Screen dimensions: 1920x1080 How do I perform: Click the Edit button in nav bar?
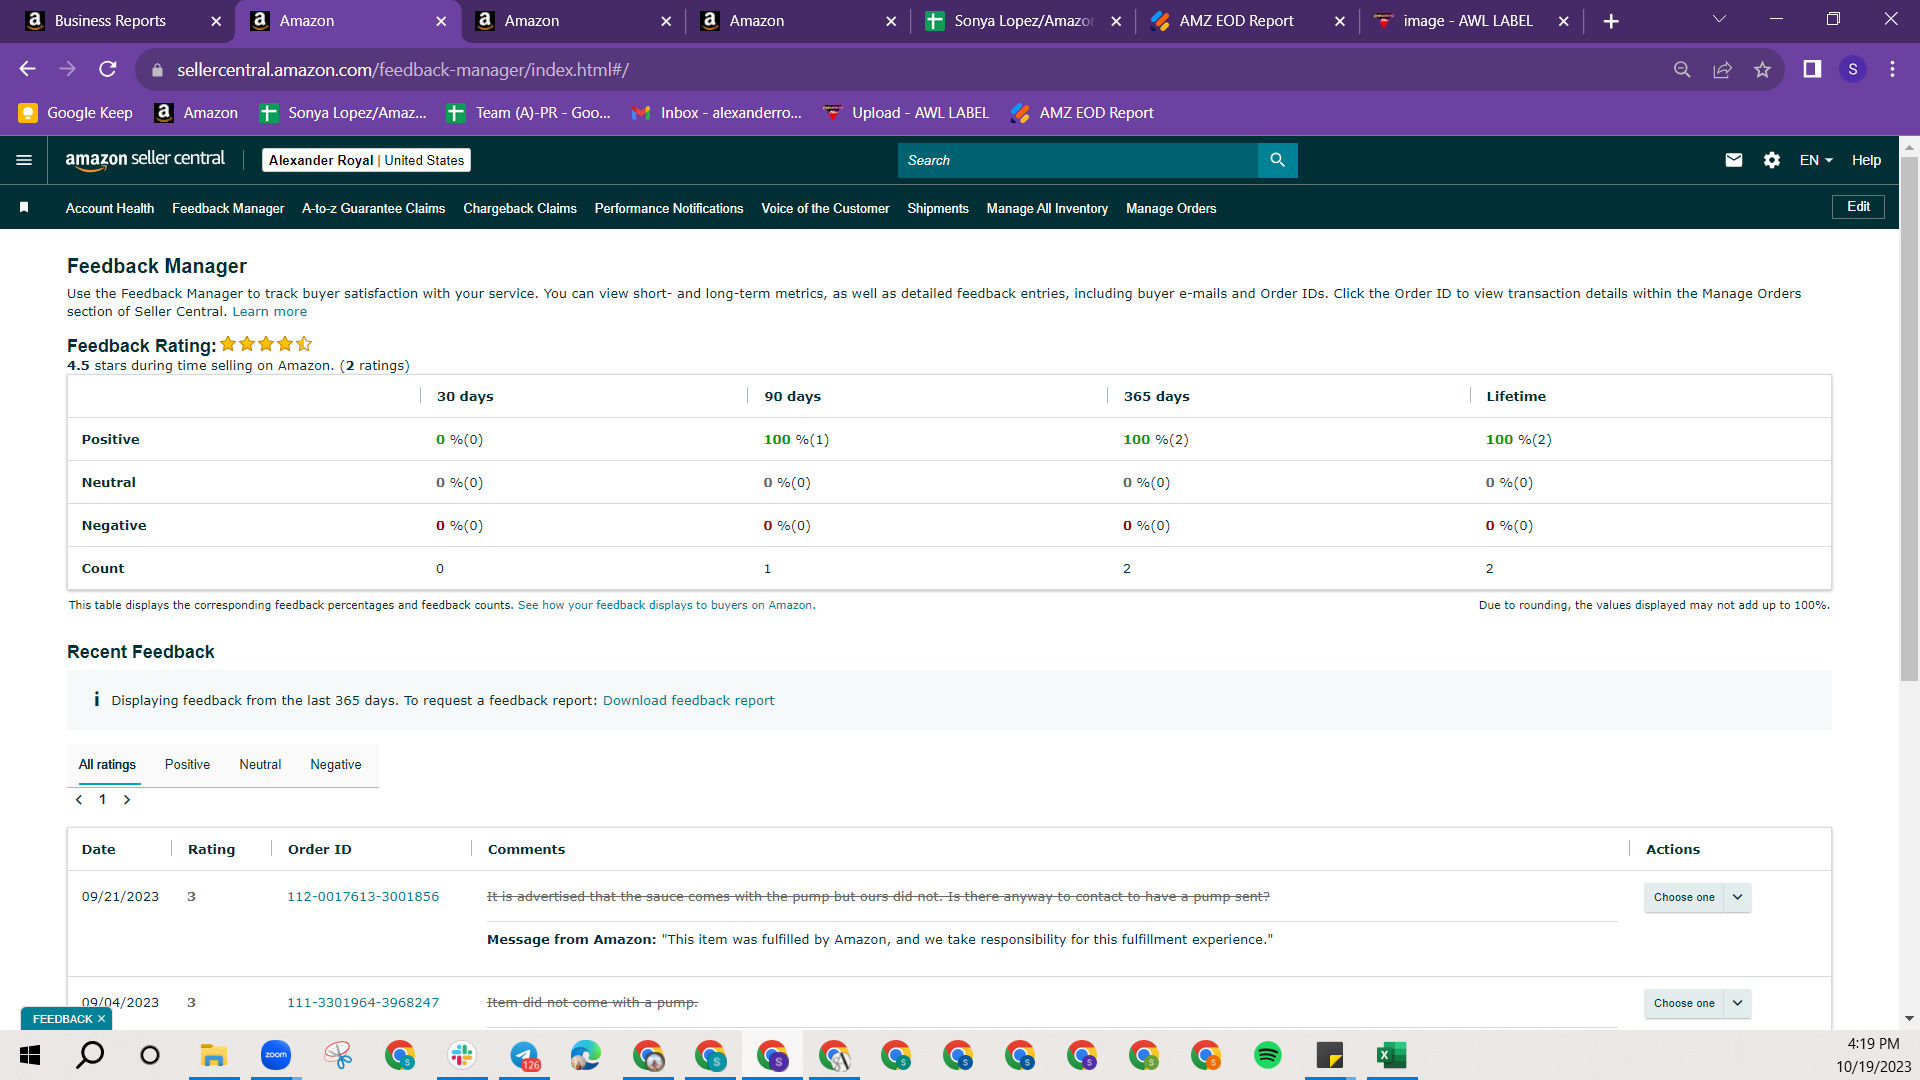coord(1858,207)
